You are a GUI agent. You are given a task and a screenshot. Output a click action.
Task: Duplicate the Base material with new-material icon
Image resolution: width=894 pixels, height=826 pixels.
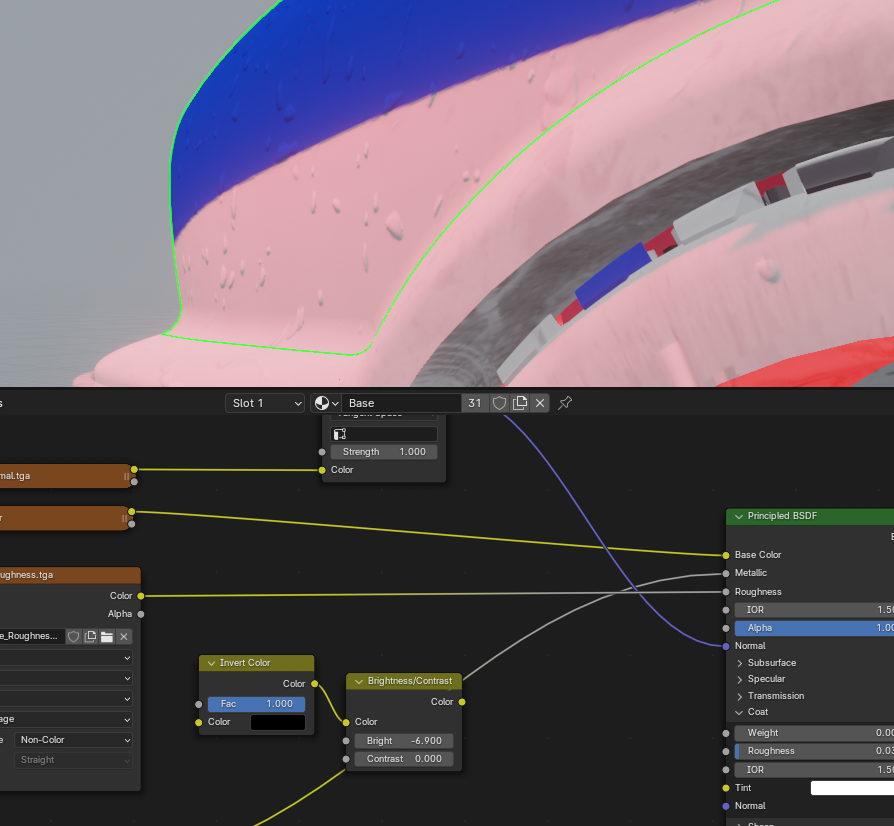520,403
